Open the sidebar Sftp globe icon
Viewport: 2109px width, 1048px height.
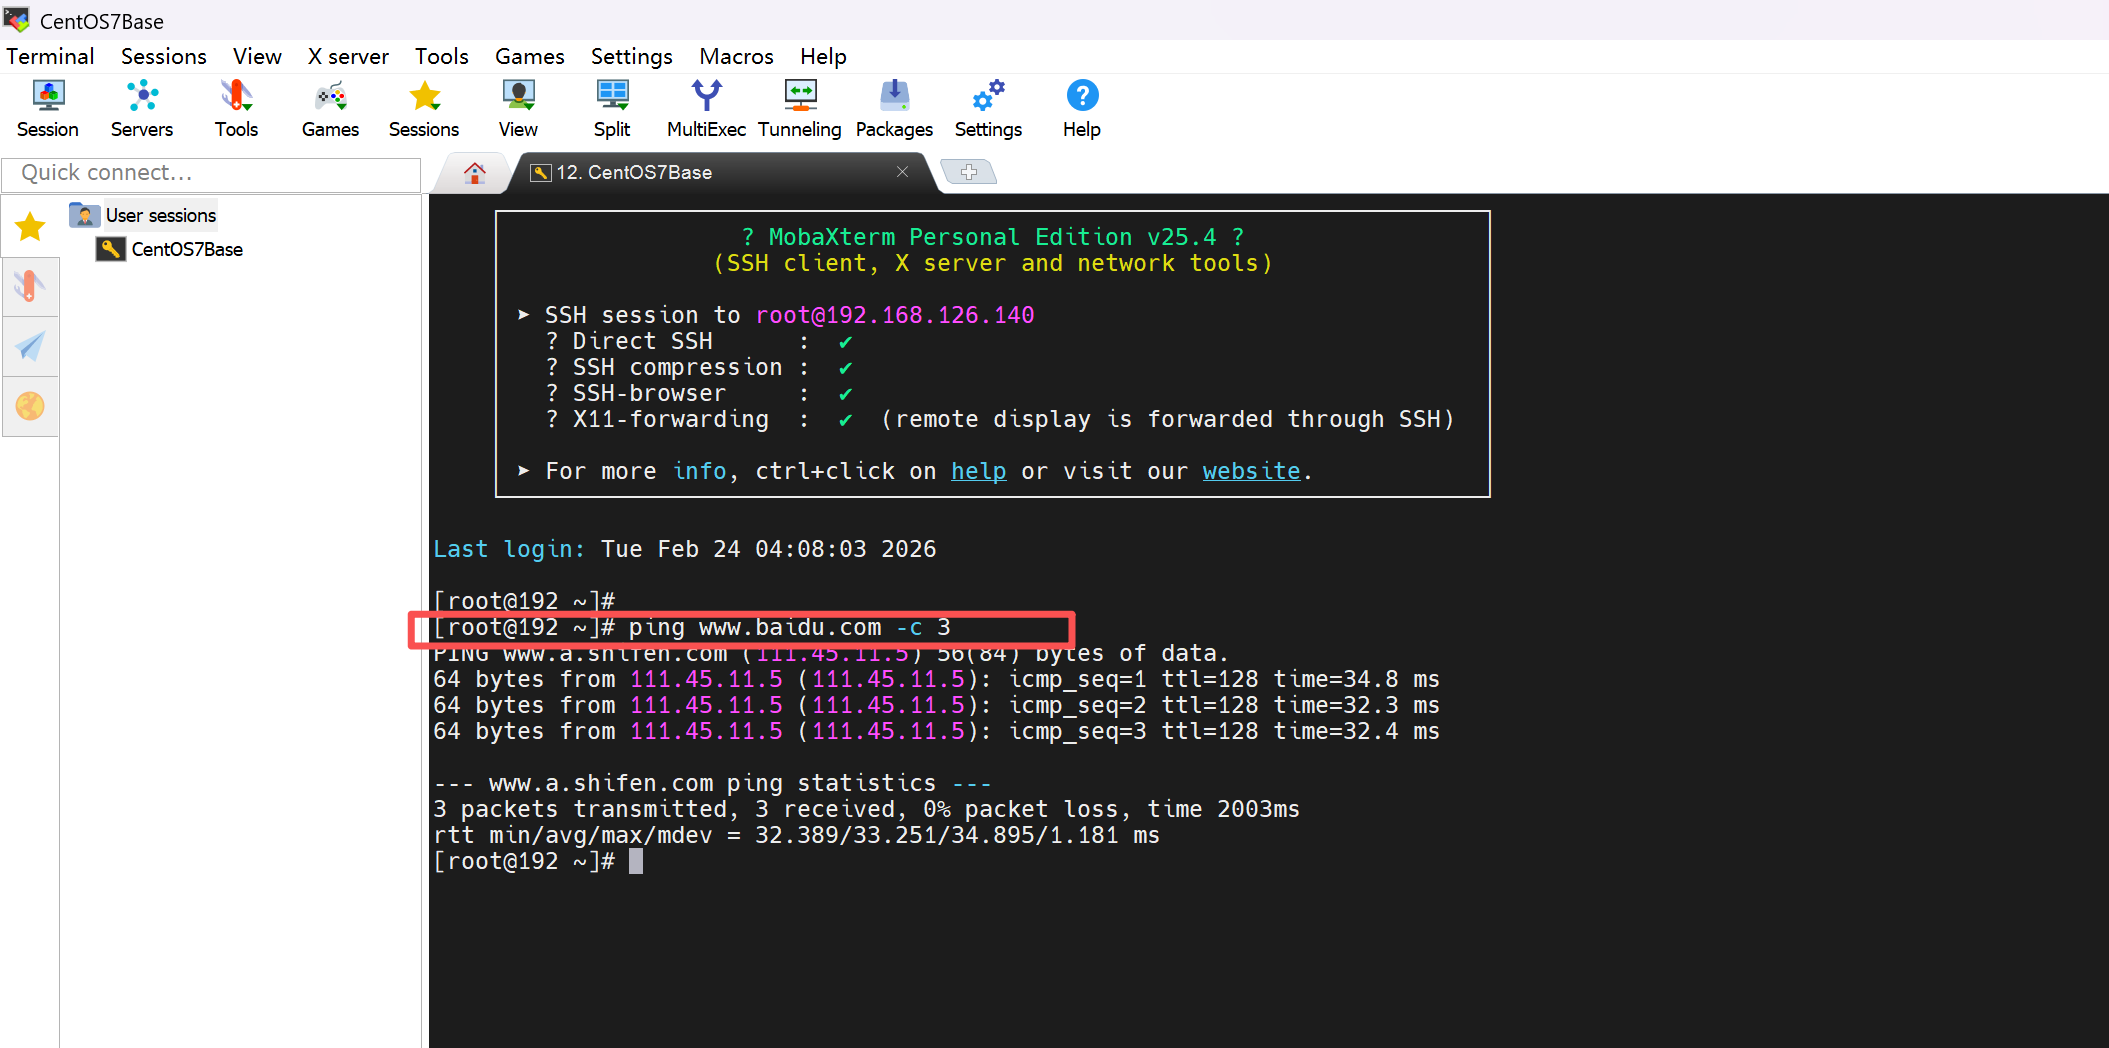30,406
